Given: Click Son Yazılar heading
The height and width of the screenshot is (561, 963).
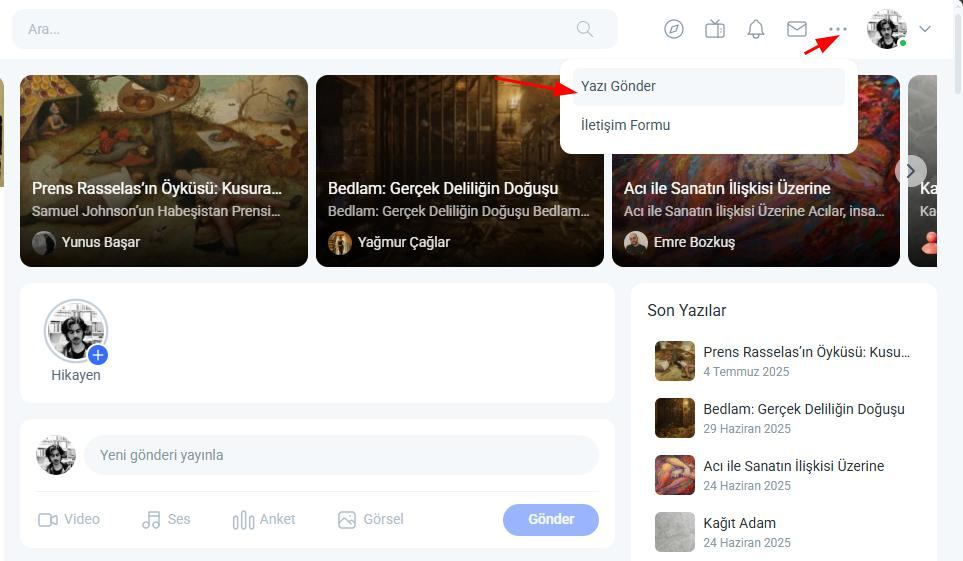Looking at the screenshot, I should [x=687, y=310].
